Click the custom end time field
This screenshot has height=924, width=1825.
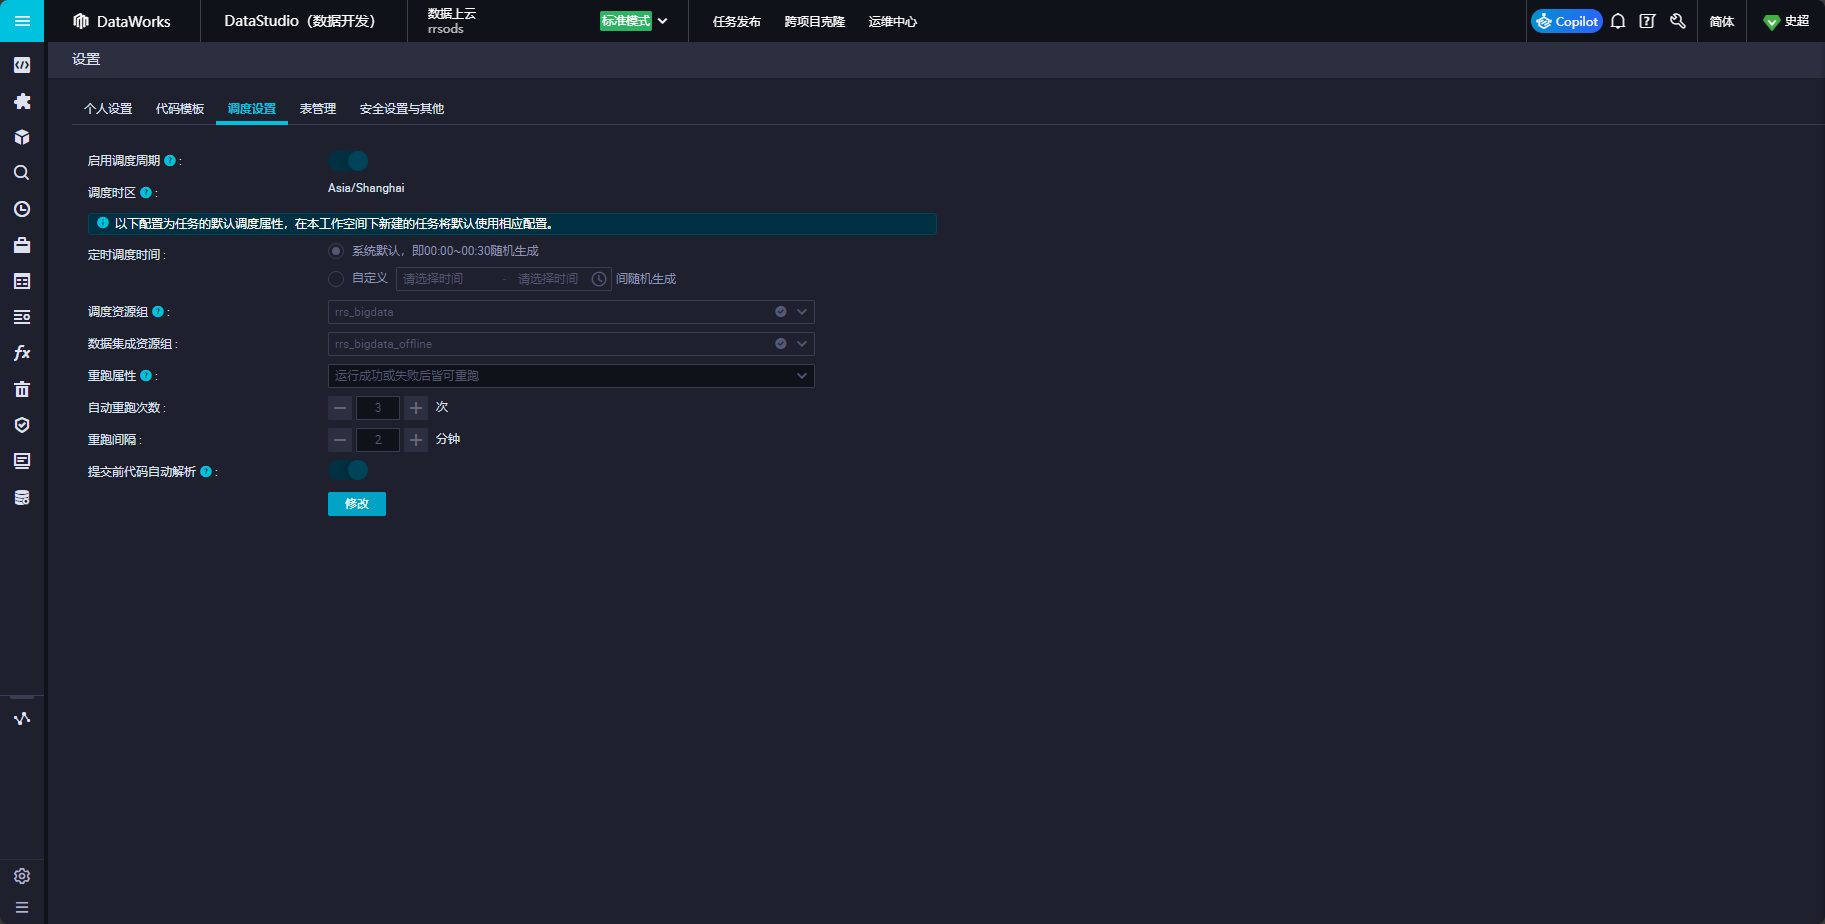548,279
